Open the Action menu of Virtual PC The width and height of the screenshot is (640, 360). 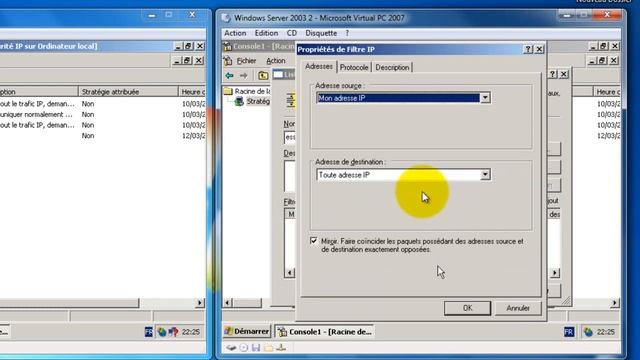click(235, 33)
